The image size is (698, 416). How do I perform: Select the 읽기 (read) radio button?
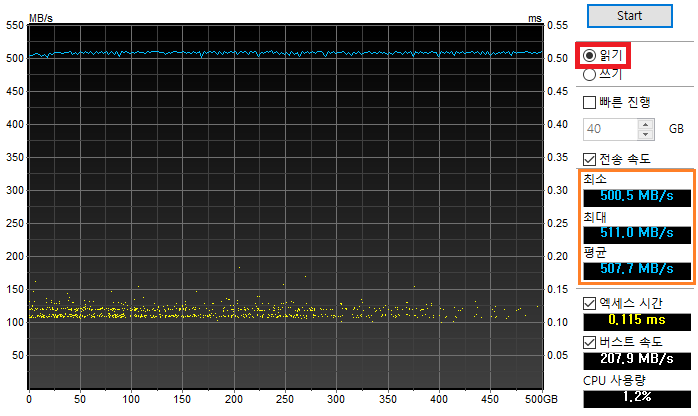pyautogui.click(x=589, y=56)
